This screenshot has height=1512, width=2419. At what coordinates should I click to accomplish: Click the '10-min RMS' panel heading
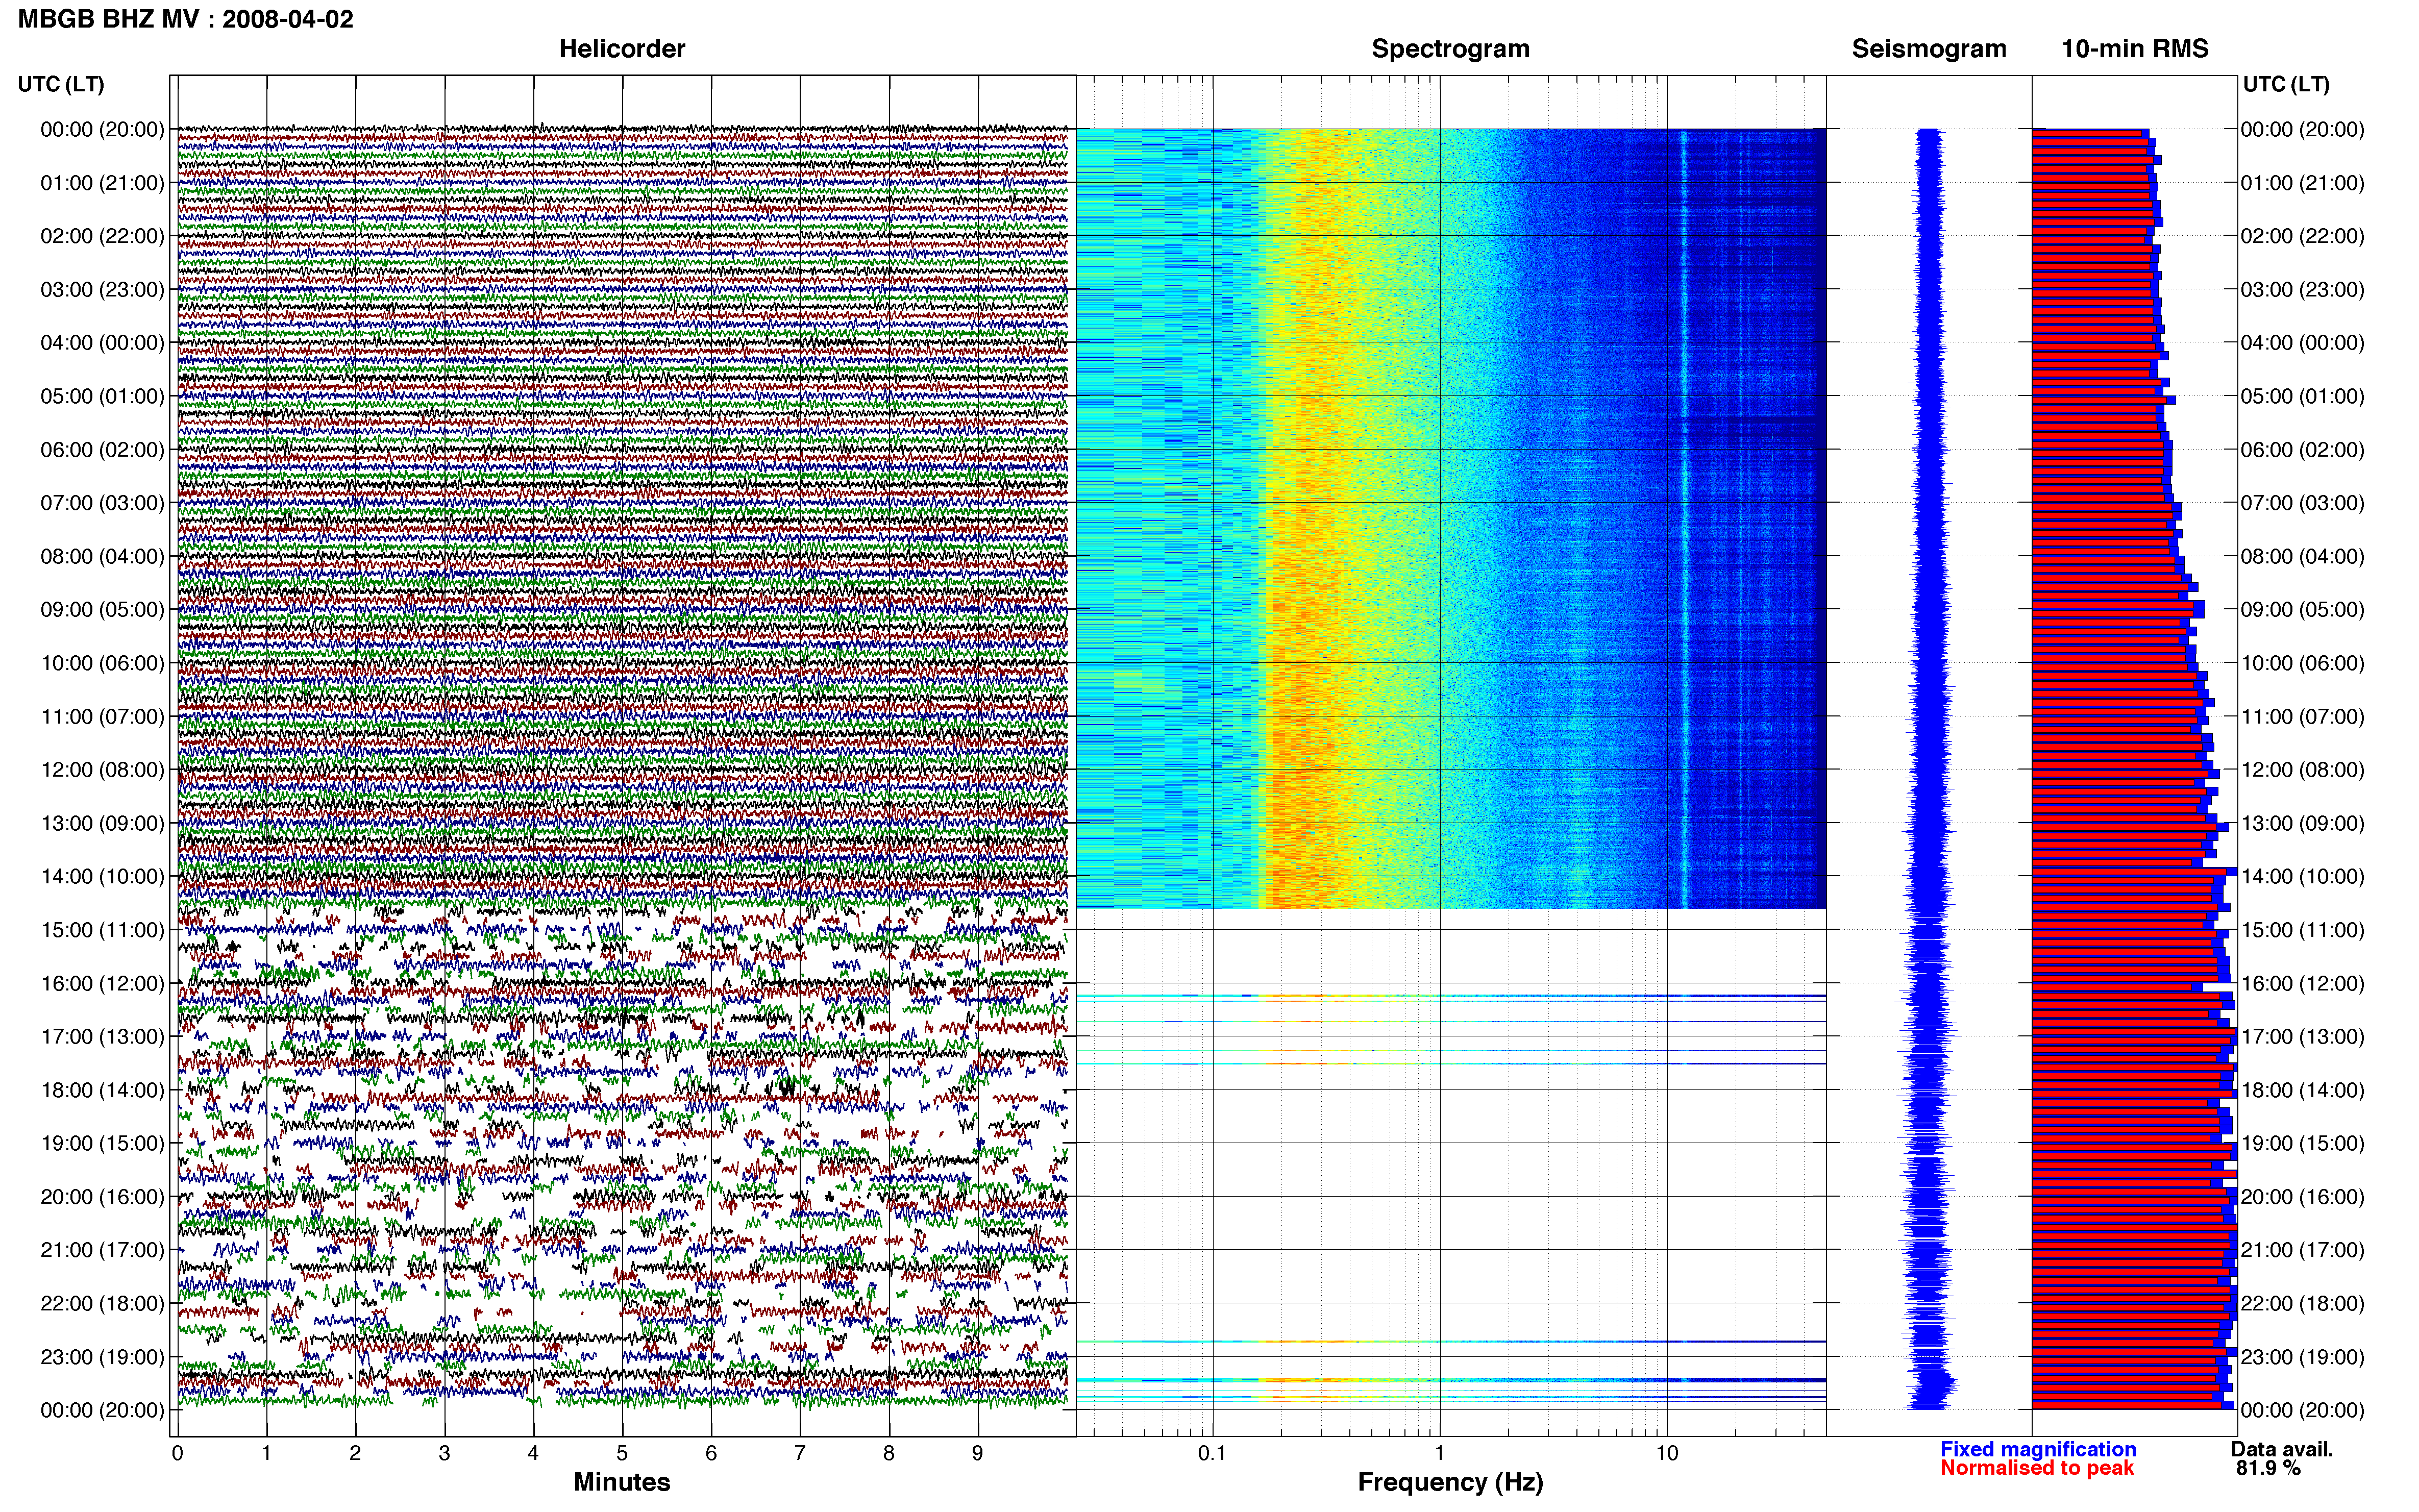[x=2135, y=49]
